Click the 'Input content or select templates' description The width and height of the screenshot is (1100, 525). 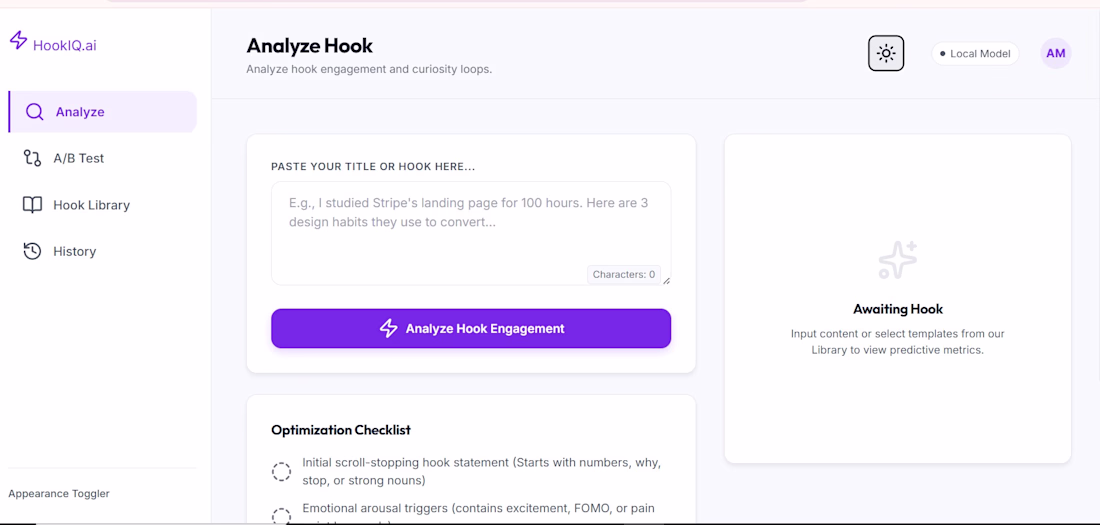point(898,342)
